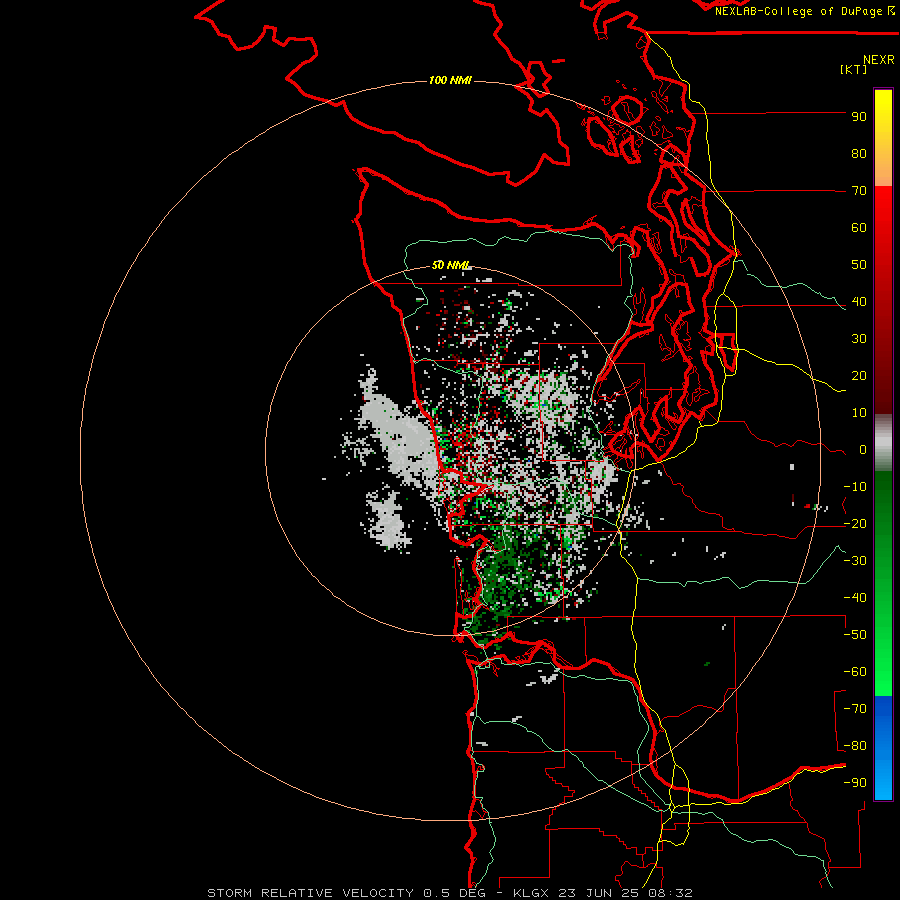Click the 100 NMI range ring label
The height and width of the screenshot is (900, 900).
450,80
